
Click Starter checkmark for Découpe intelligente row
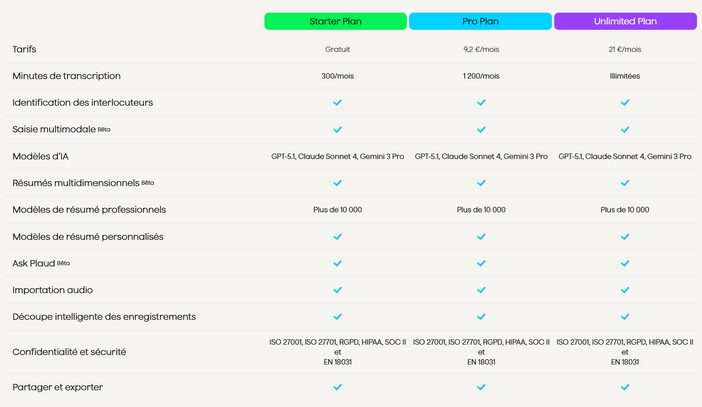pos(337,317)
